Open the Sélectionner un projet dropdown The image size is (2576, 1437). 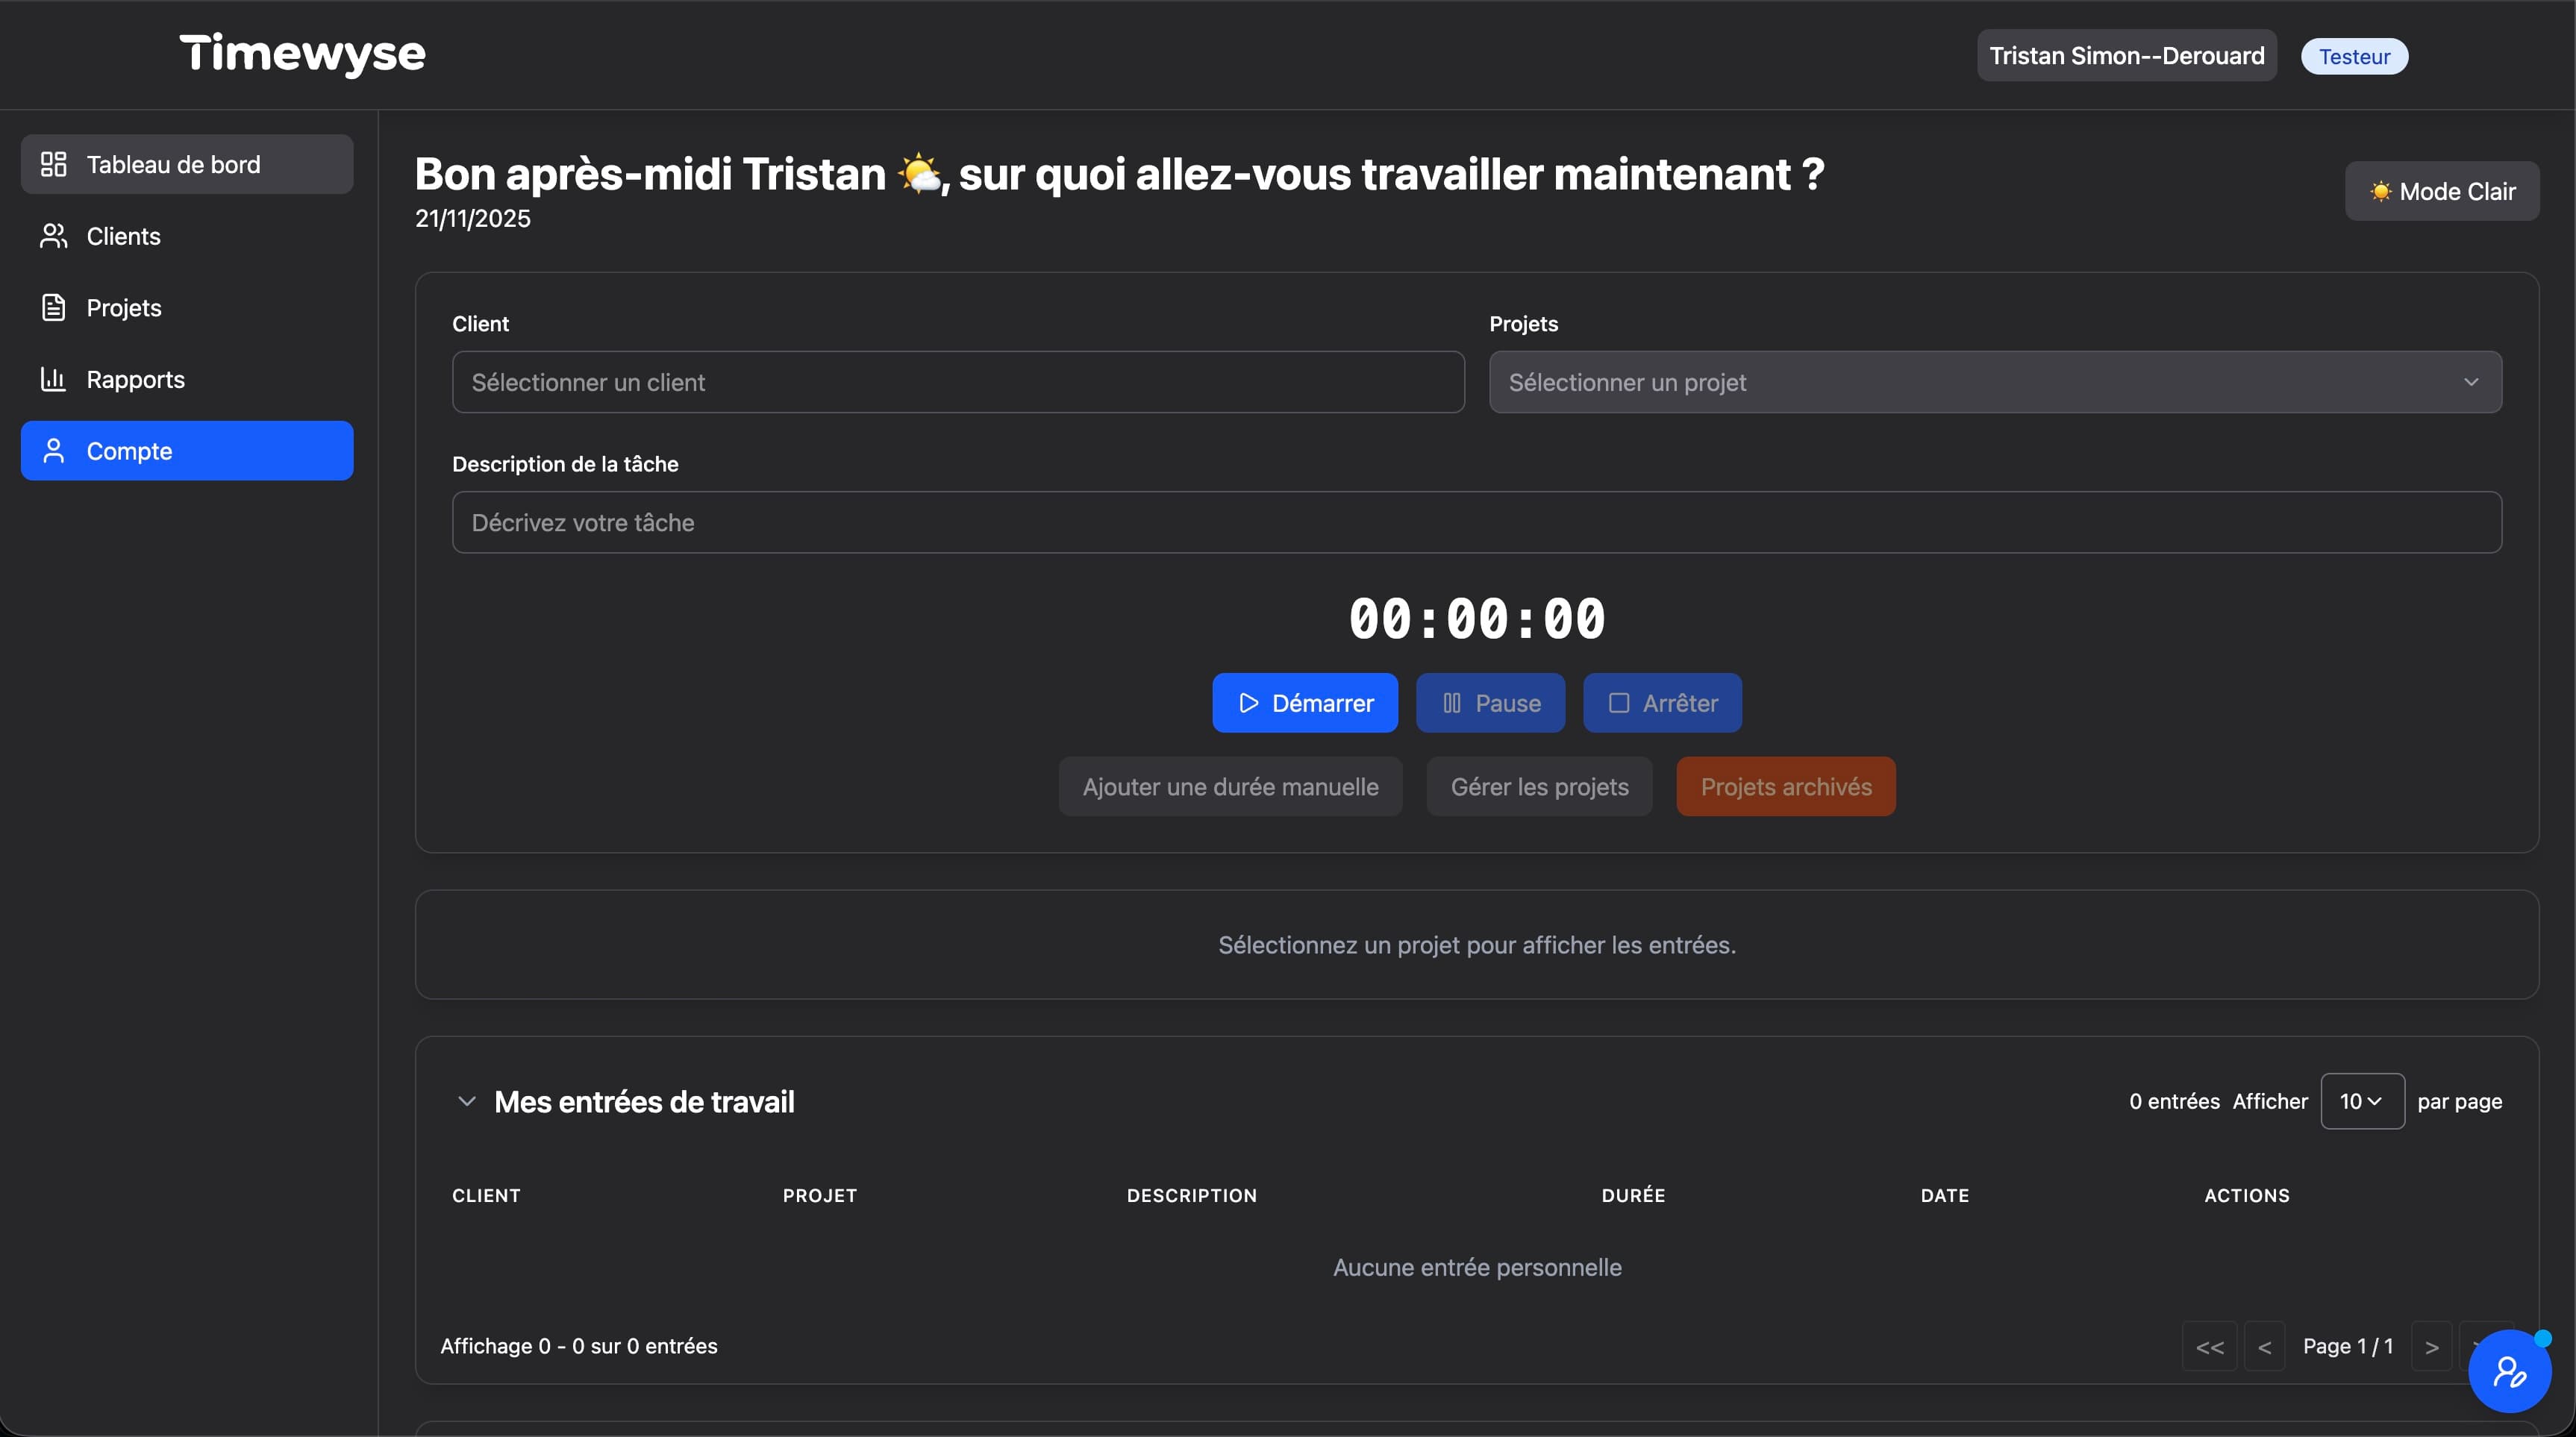point(1993,381)
